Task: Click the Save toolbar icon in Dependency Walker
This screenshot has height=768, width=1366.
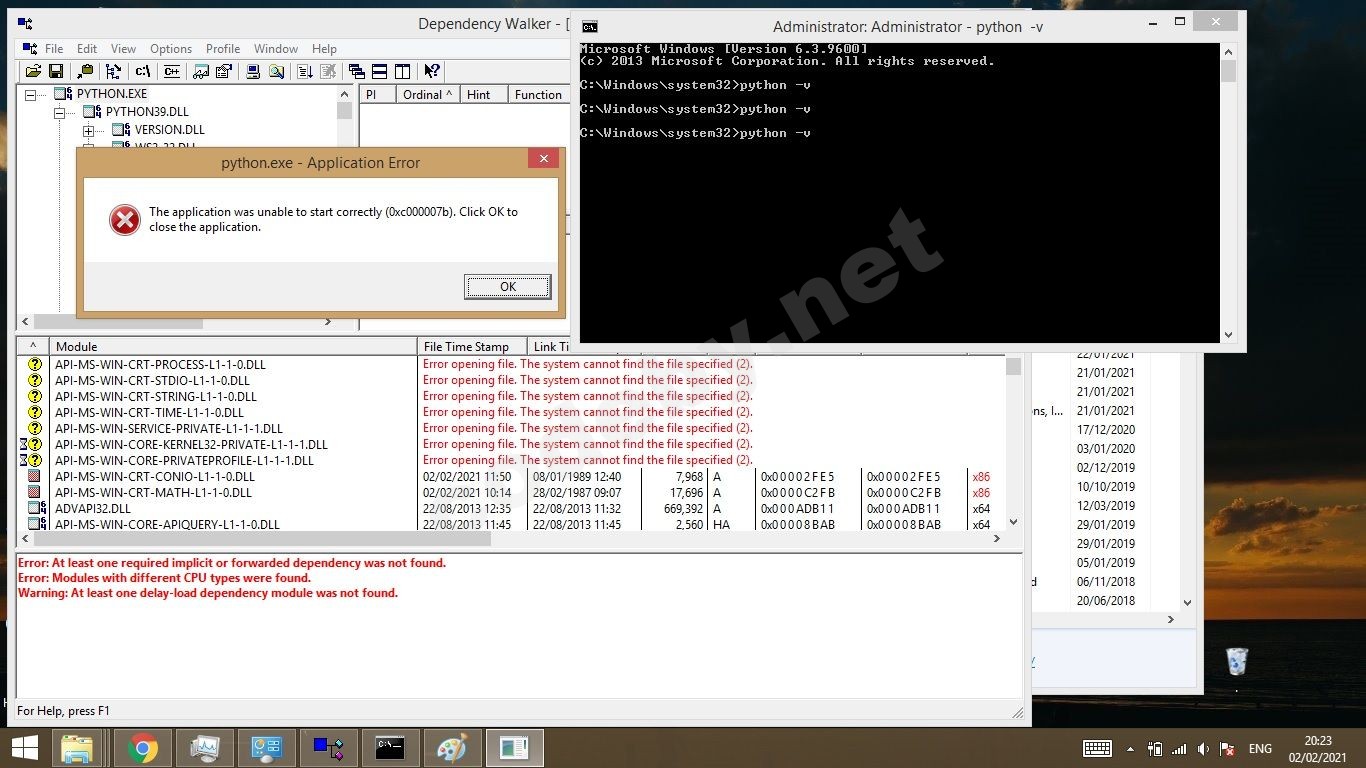Action: click(56, 71)
